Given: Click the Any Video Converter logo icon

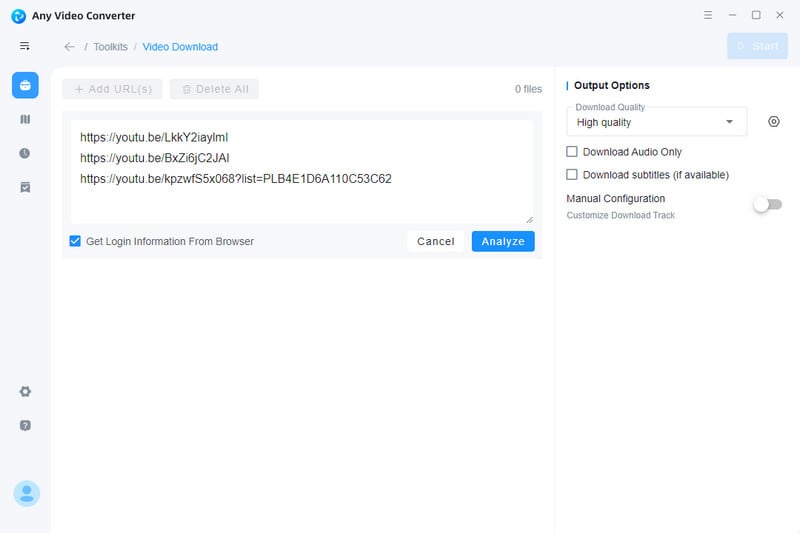Looking at the screenshot, I should (18, 16).
